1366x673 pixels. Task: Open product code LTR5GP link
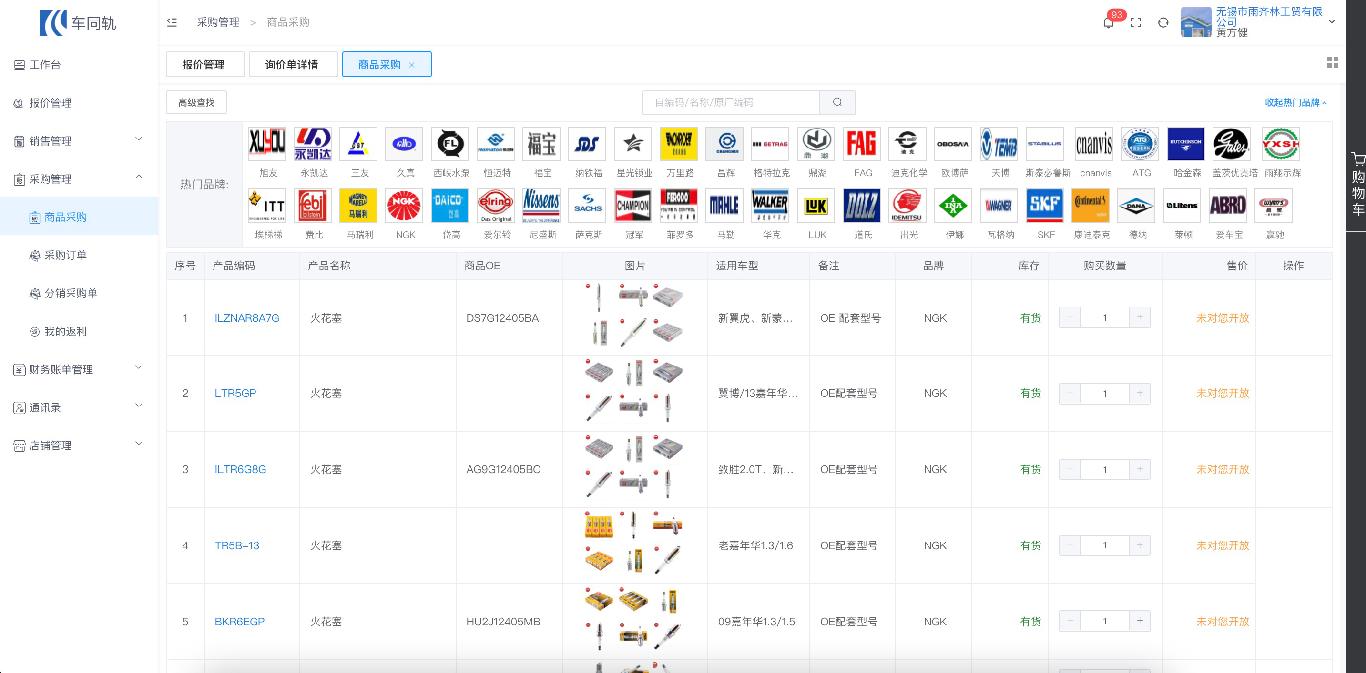coord(235,393)
